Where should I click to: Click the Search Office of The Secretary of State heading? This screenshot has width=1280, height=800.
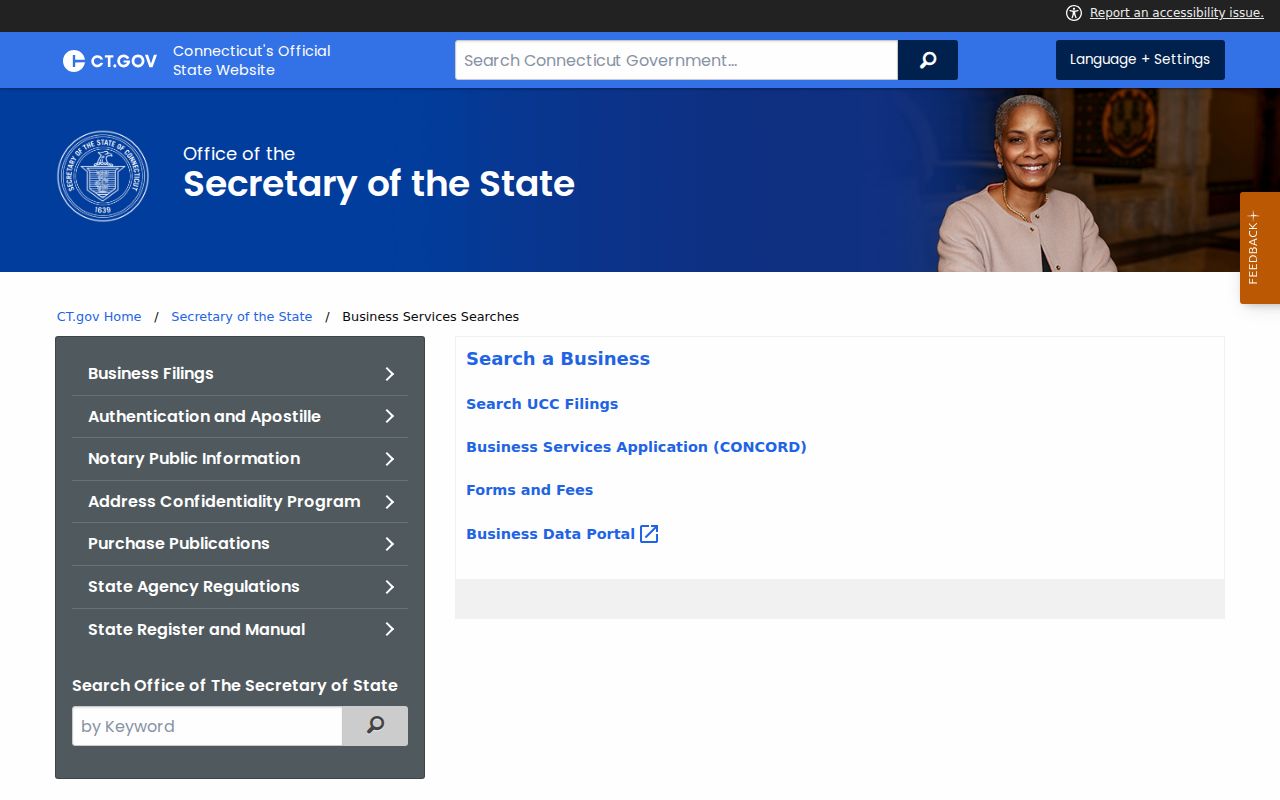235,685
